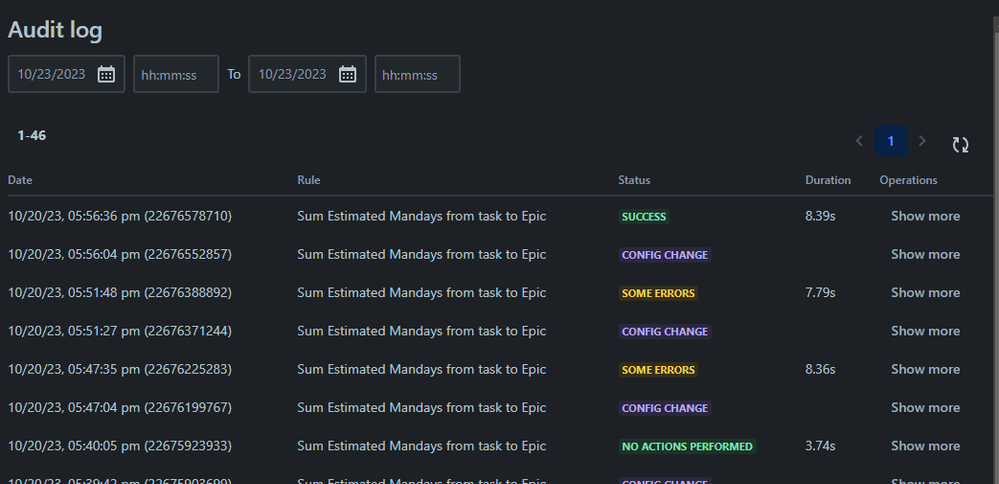Click the Date column header

(x=20, y=180)
